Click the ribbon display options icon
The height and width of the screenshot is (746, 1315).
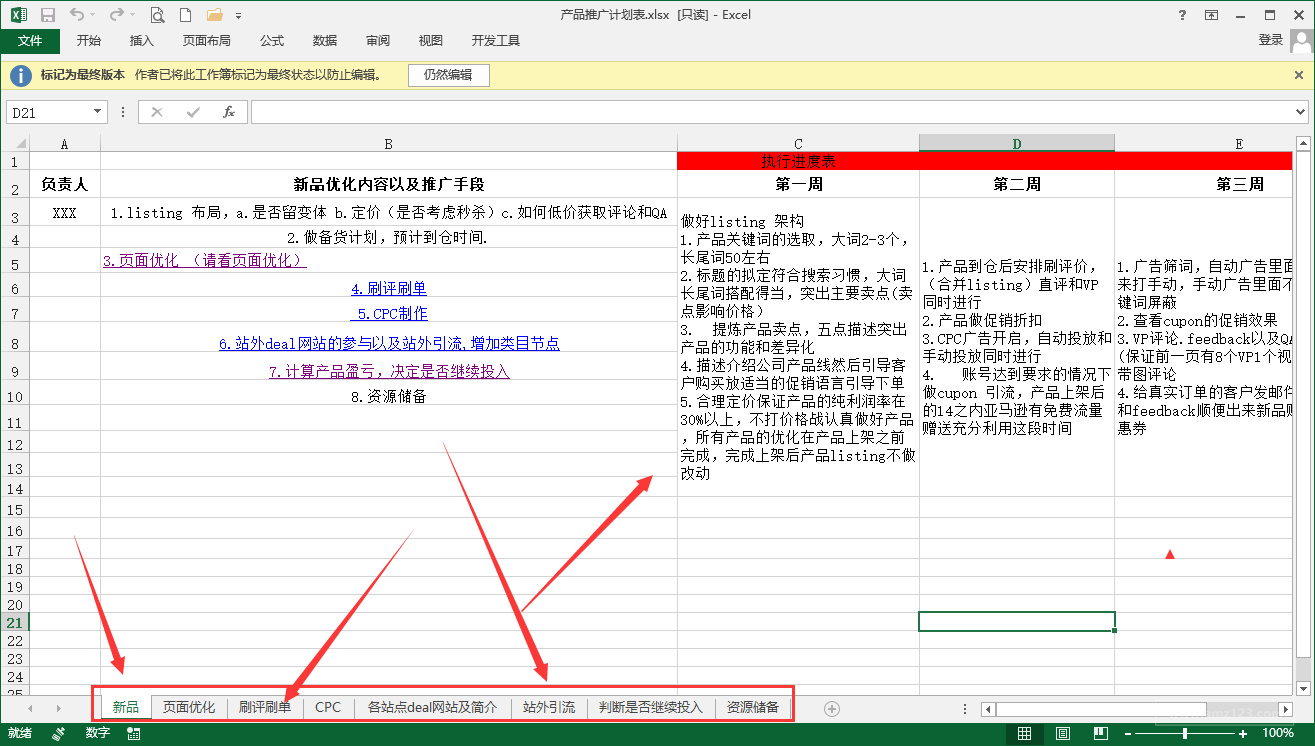click(1212, 15)
